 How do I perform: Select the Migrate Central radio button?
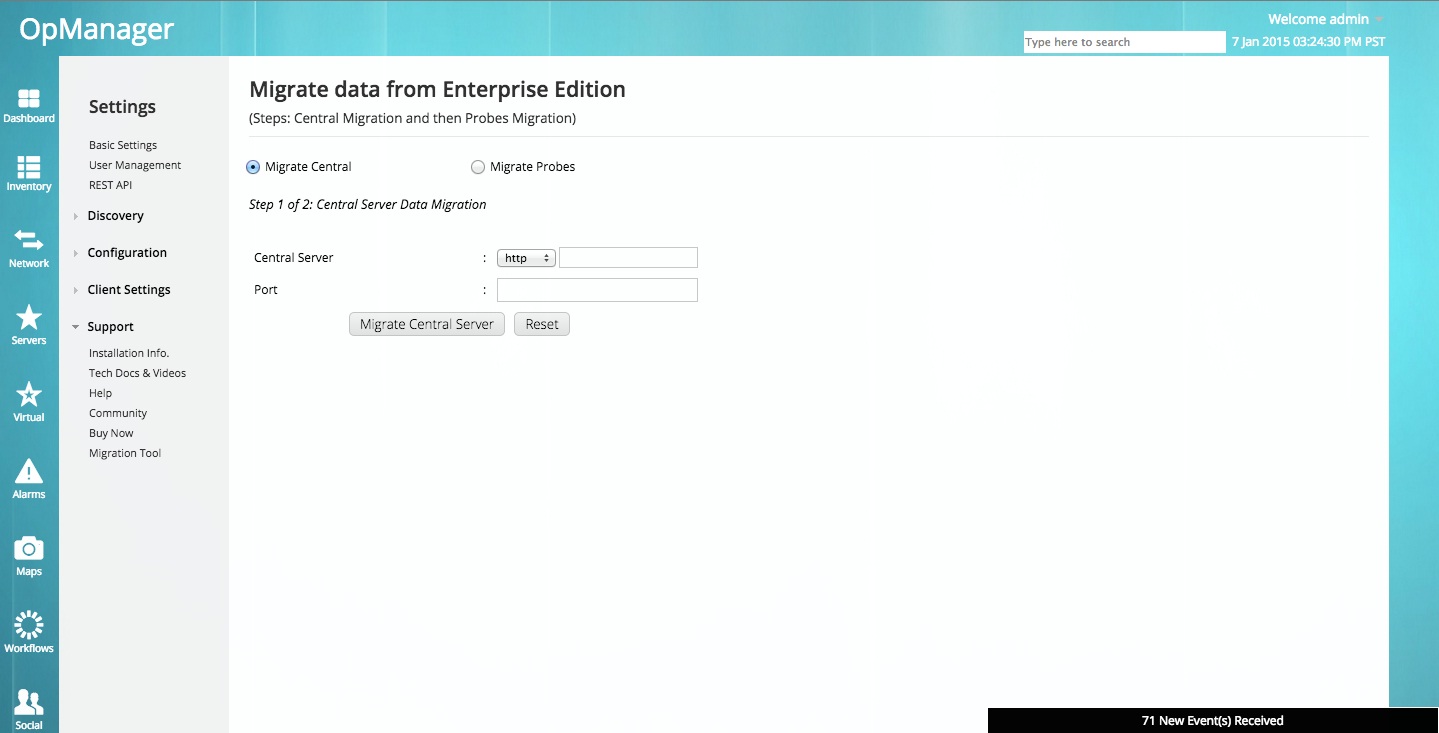coord(252,167)
